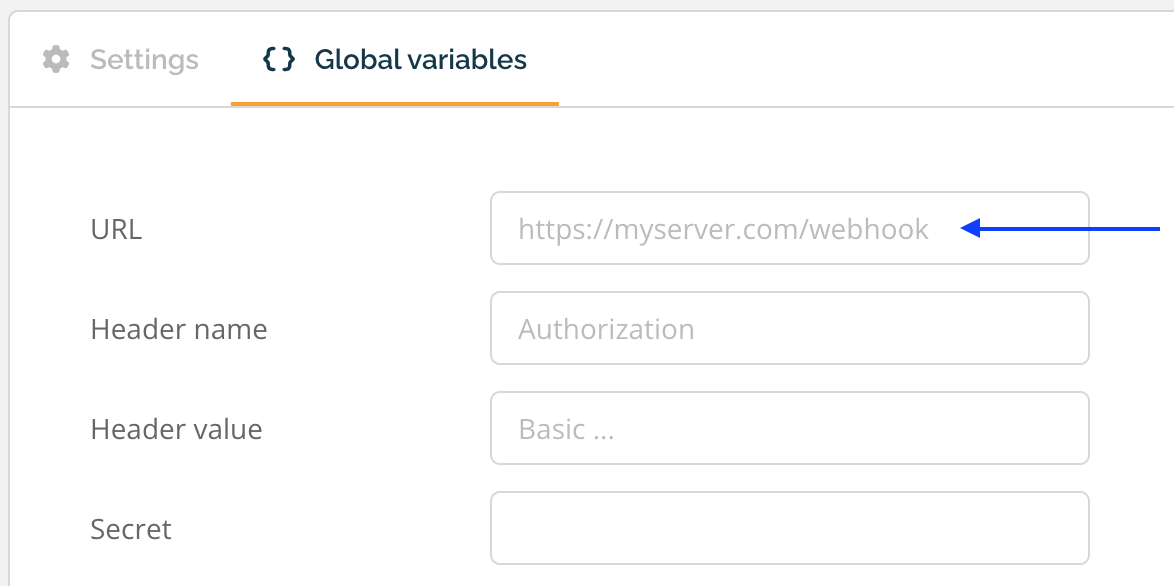This screenshot has width=1174, height=586.
Task: Click the Authorization placeholder text
Action: (606, 329)
